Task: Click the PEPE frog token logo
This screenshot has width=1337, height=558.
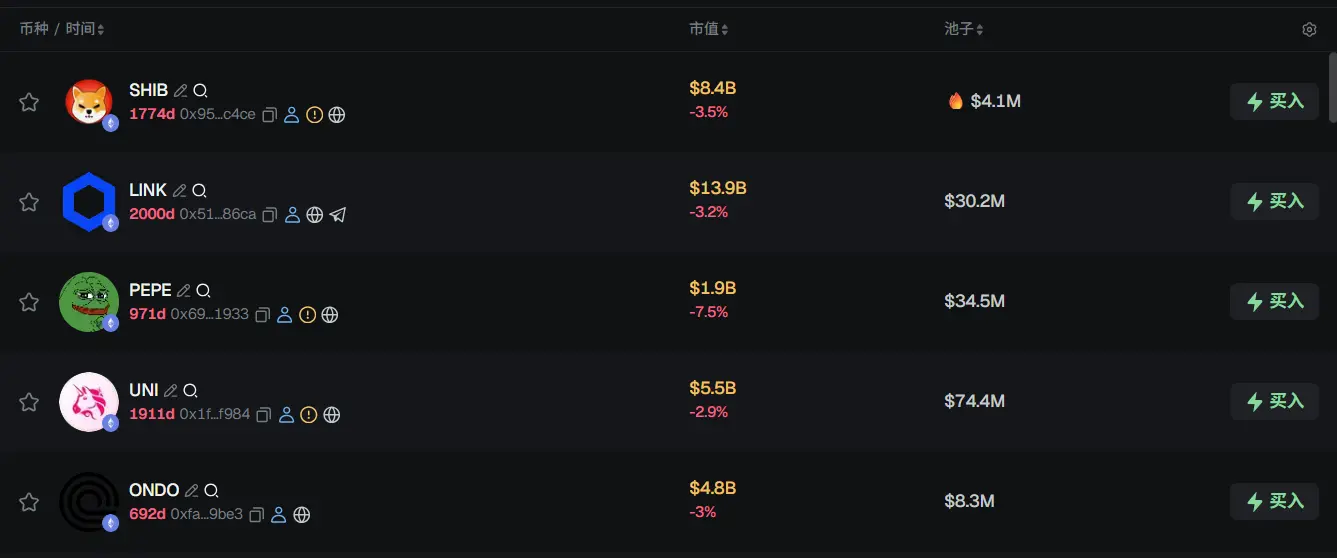Action: (88, 301)
